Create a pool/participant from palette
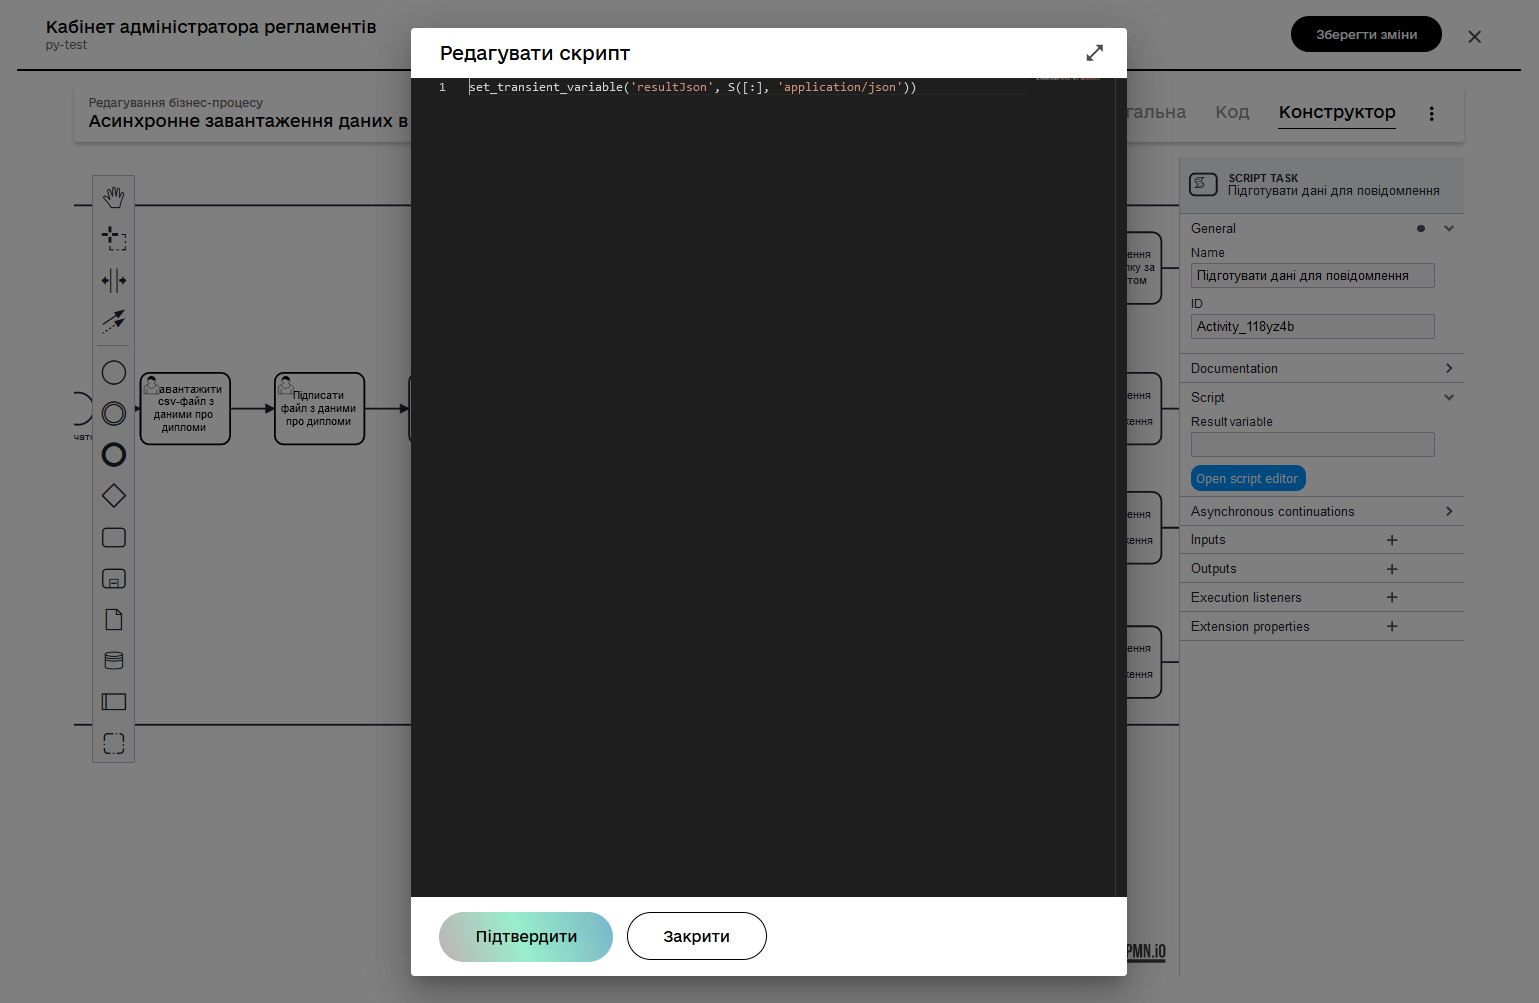Viewport: 1539px width, 1003px height. click(x=114, y=702)
